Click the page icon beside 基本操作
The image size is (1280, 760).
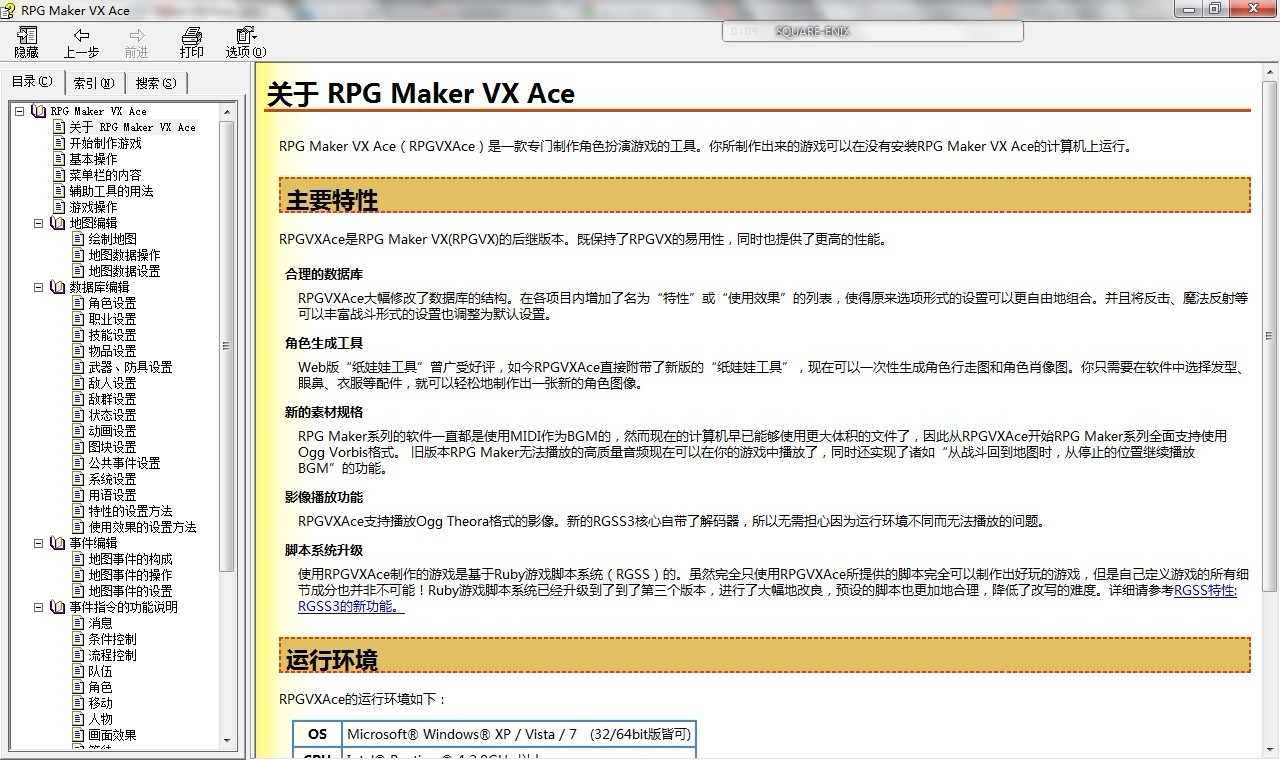click(x=60, y=159)
